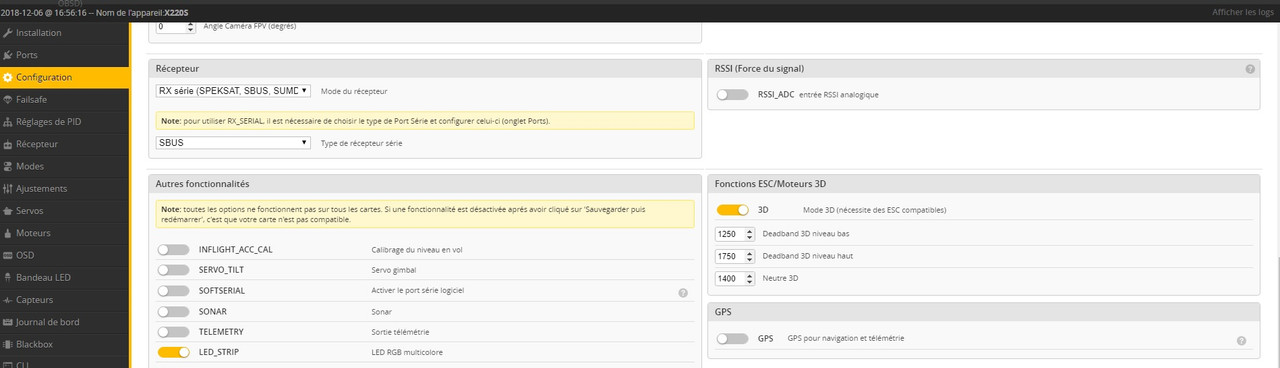Open Mode du récepteur dropdown

(x=233, y=90)
